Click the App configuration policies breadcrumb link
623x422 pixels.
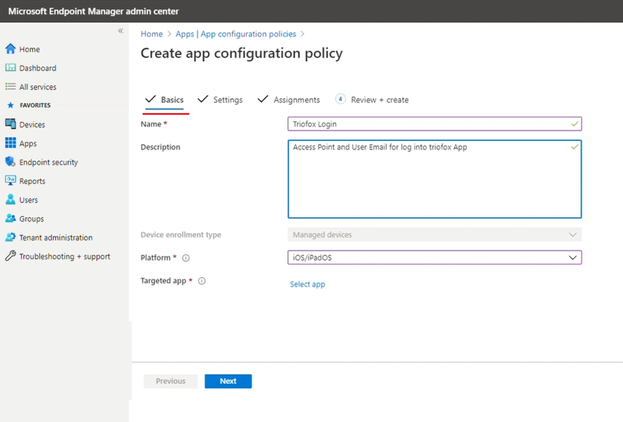pyautogui.click(x=248, y=34)
